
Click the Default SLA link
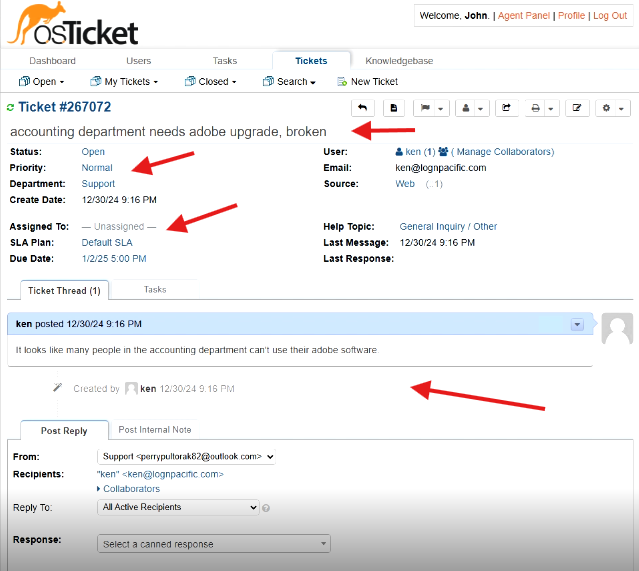(107, 243)
